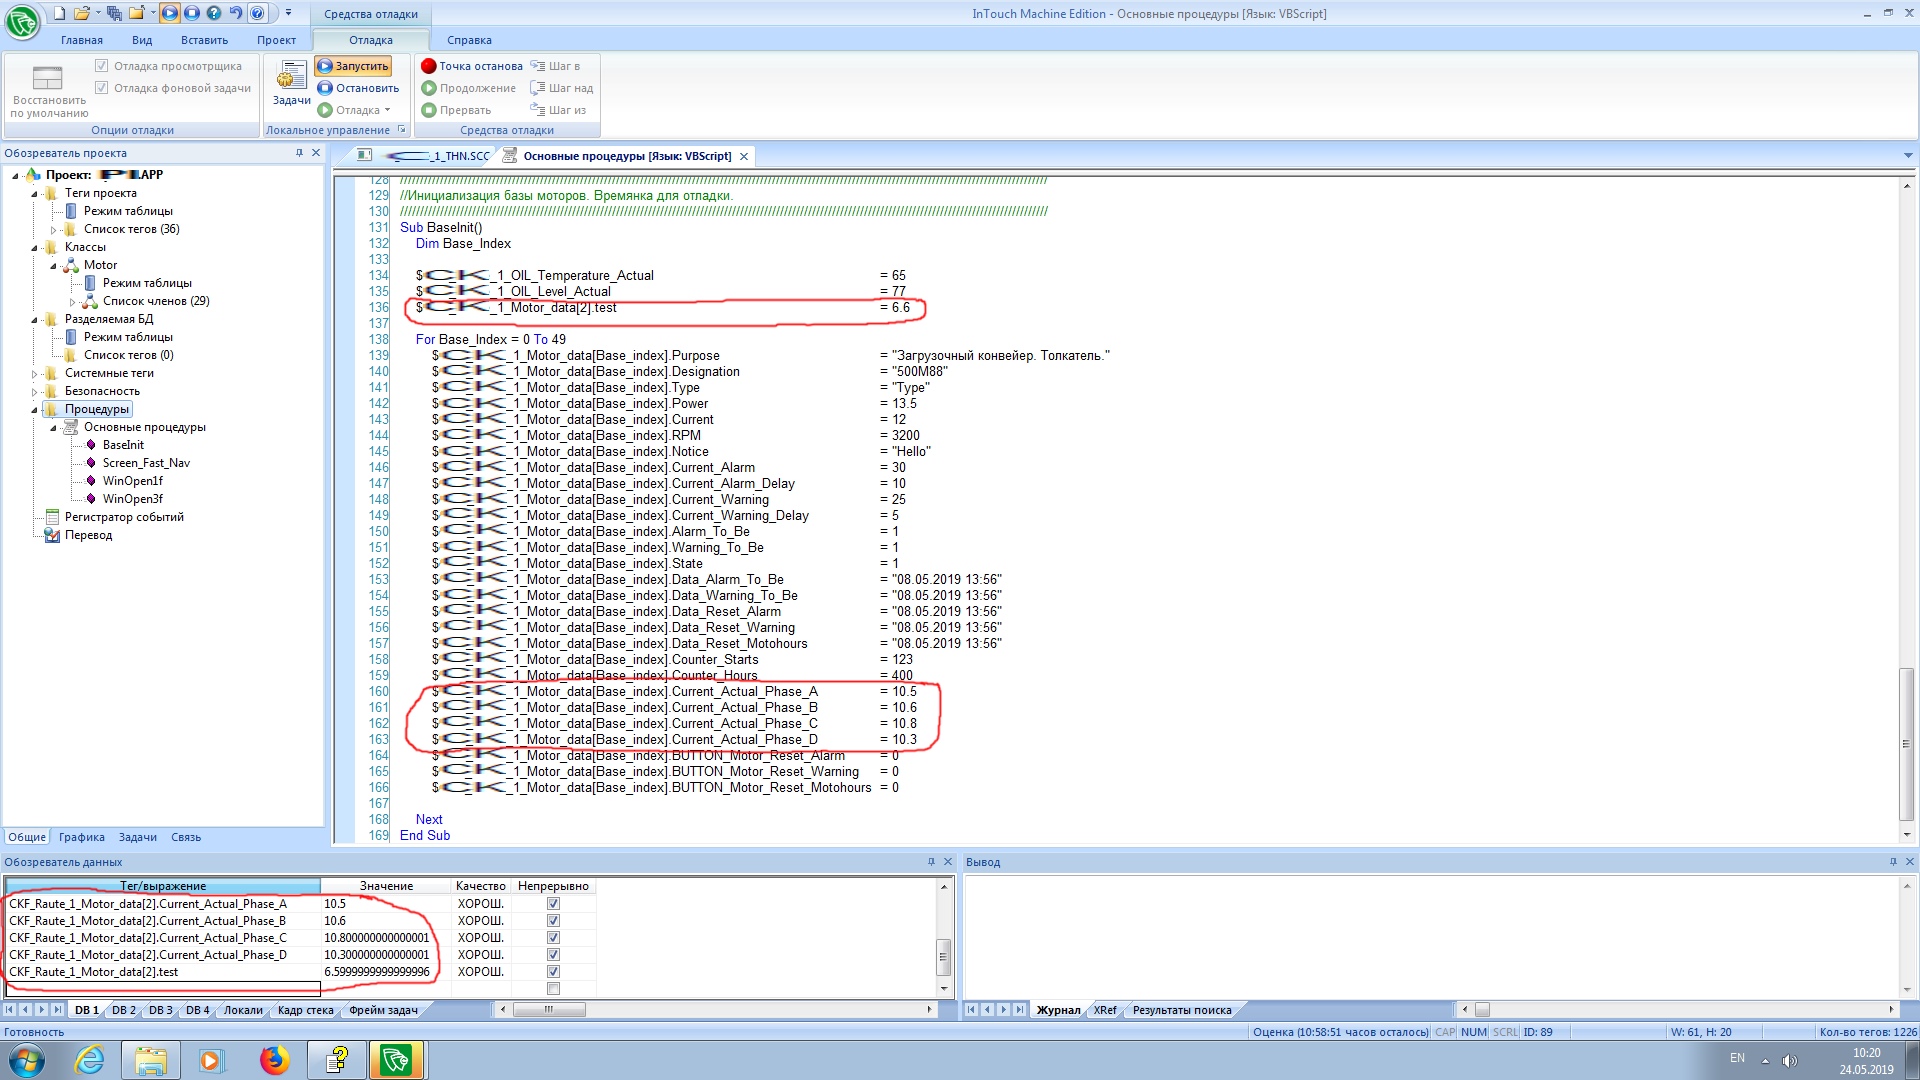Click the red Точка останова breakpoint icon
Viewport: 1920px width, 1080px height.
429,66
